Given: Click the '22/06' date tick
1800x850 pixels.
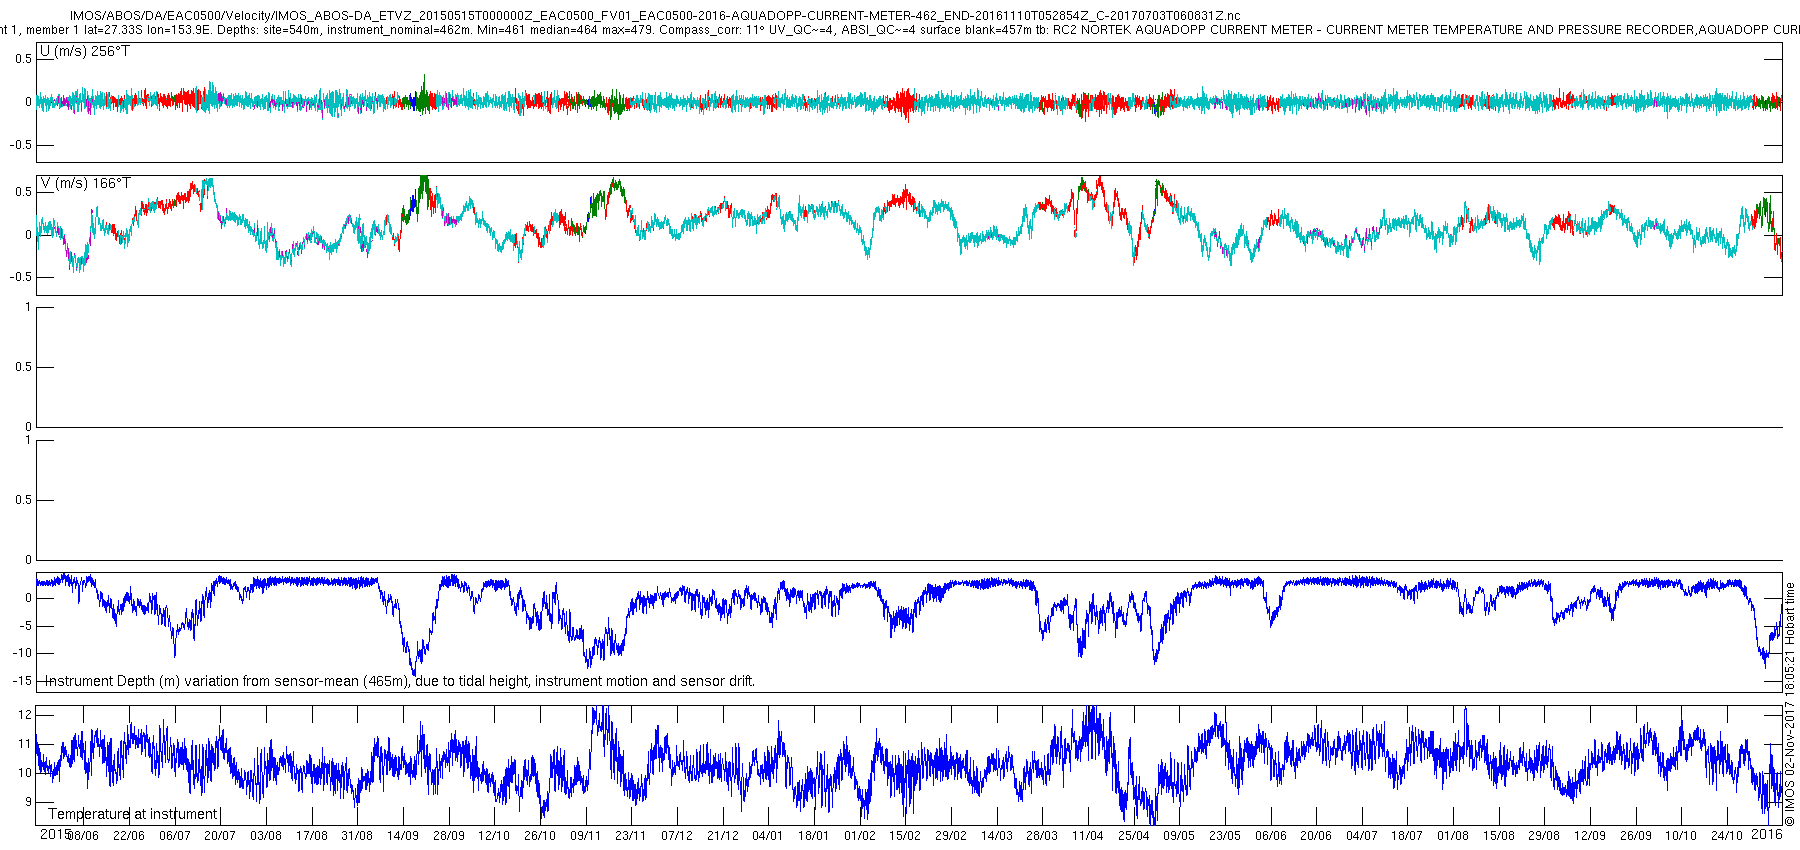Looking at the screenshot, I should pos(128,836).
